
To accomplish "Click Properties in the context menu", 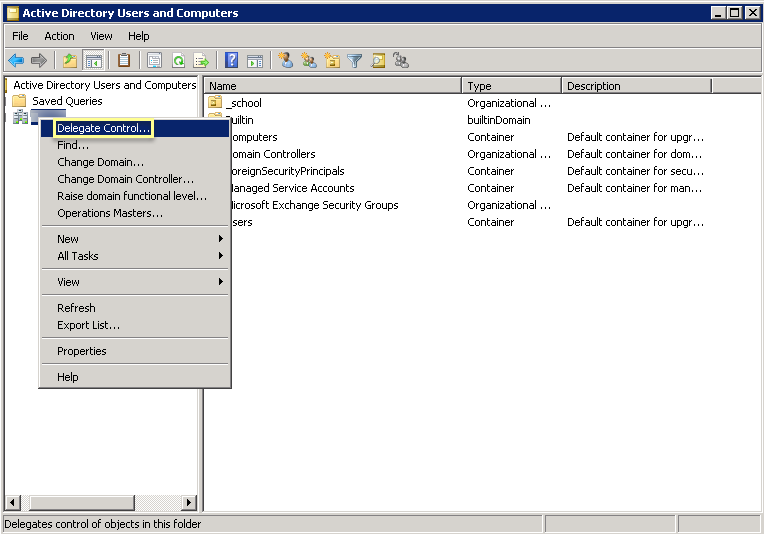I will click(81, 351).
